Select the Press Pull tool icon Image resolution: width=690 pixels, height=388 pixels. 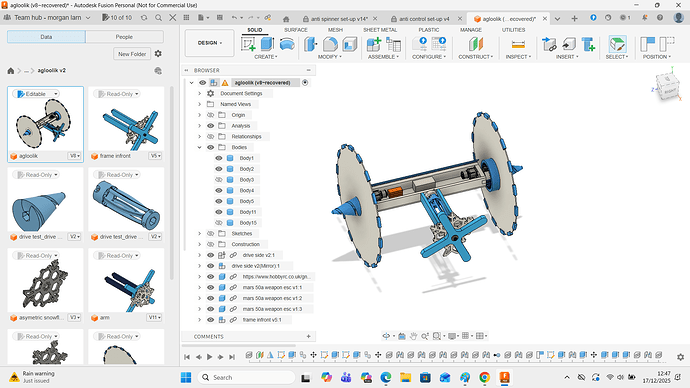[x=311, y=44]
